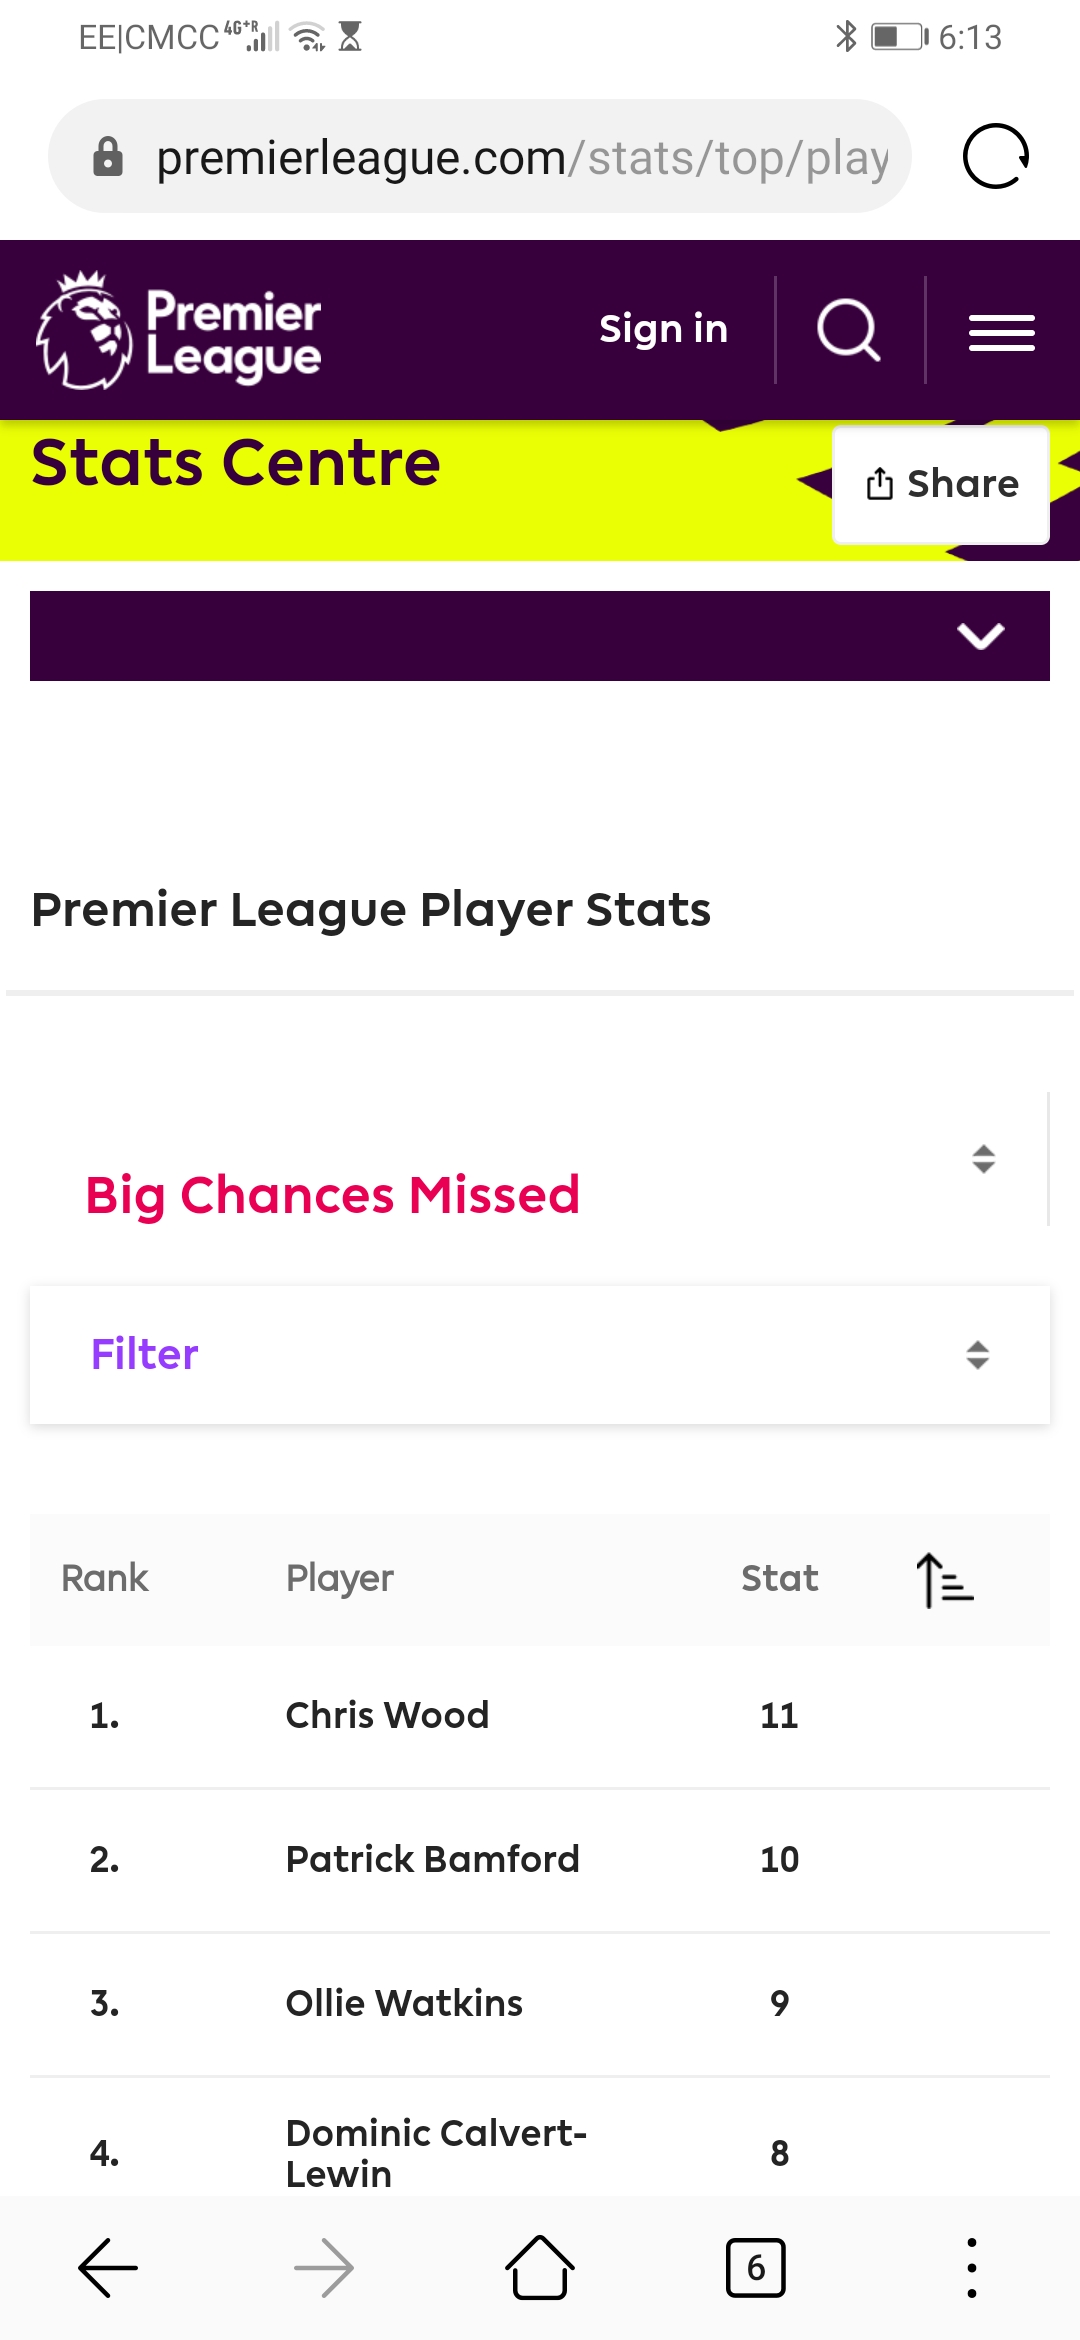Expand the Filter dropdown
The width and height of the screenshot is (1080, 2340).
pyautogui.click(x=540, y=1355)
